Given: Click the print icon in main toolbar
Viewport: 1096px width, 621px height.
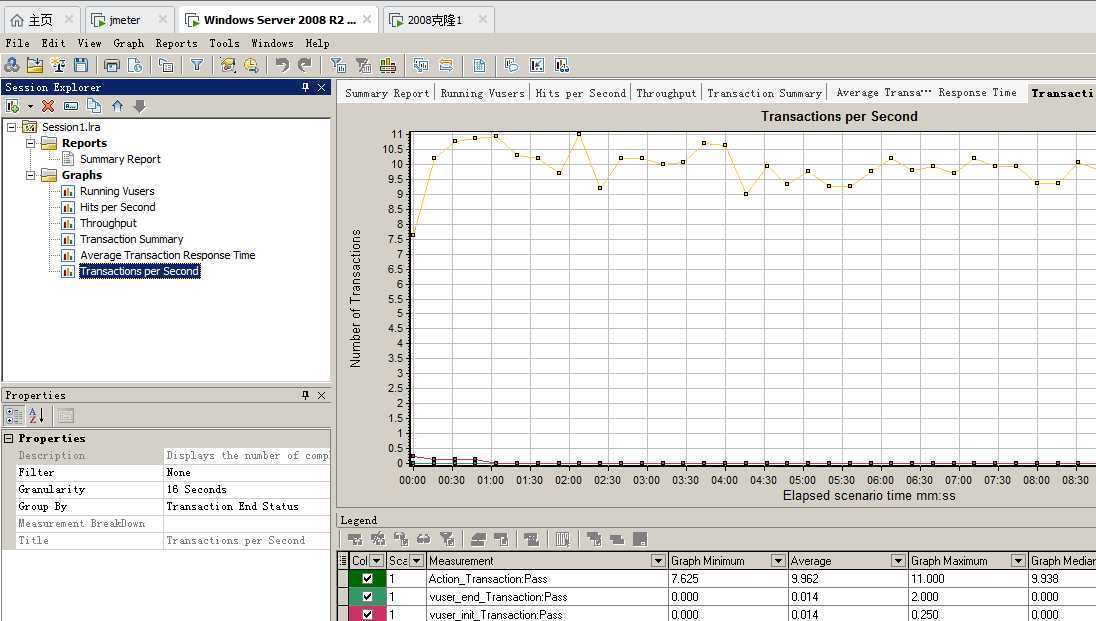Looking at the screenshot, I should tap(112, 65).
